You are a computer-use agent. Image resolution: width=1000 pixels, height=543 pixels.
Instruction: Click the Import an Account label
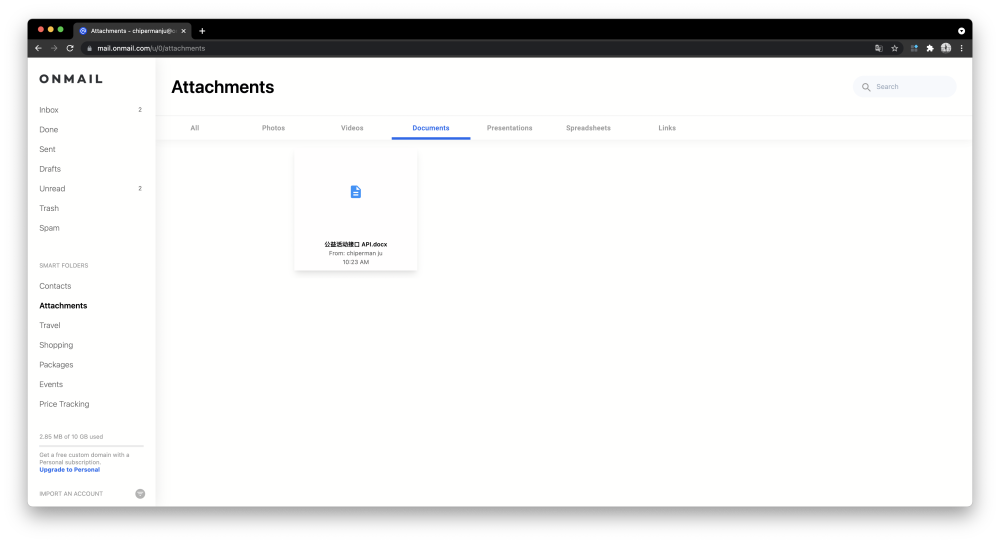click(71, 494)
